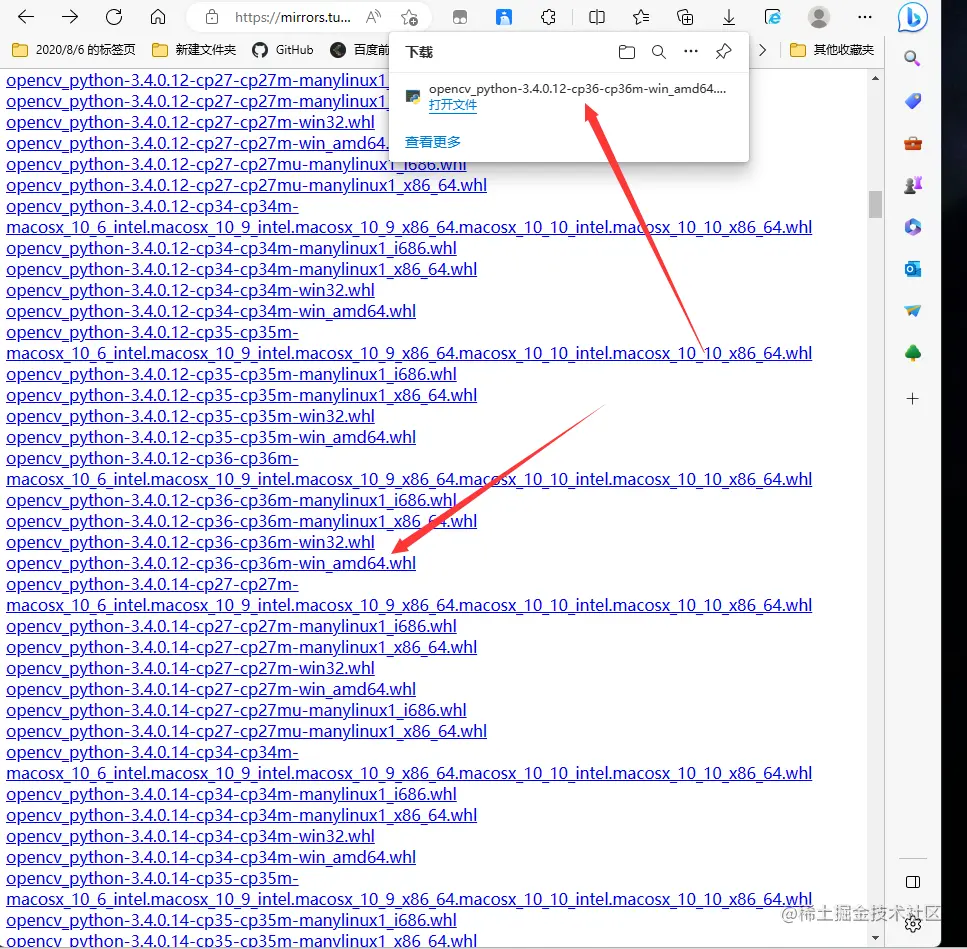Click the vertical scrollbar thumb

[x=875, y=205]
